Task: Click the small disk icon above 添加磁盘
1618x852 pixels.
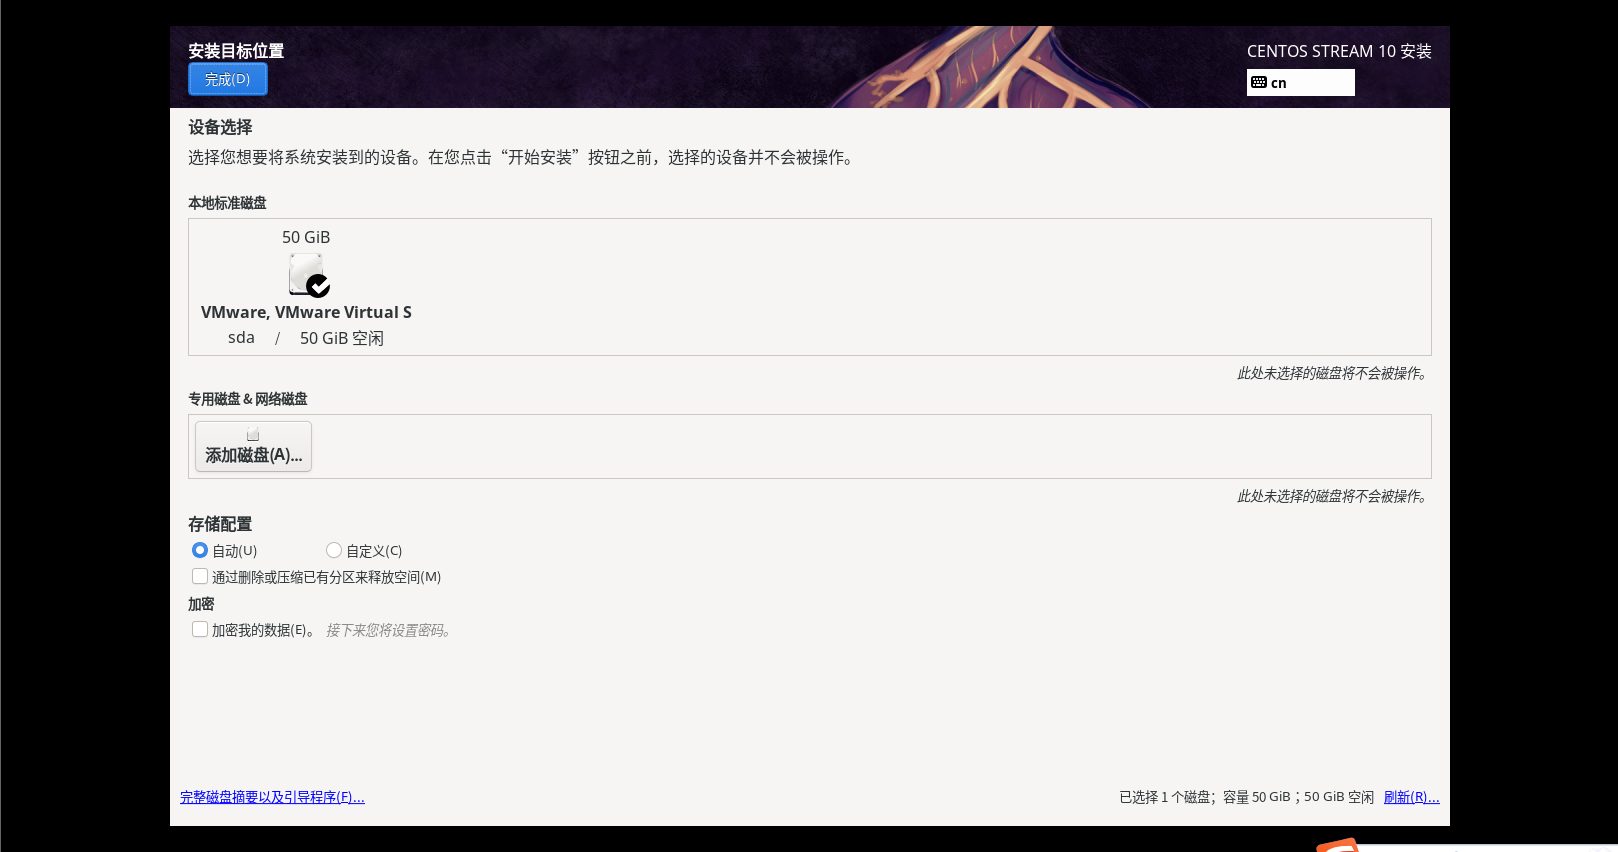Action: [253, 434]
